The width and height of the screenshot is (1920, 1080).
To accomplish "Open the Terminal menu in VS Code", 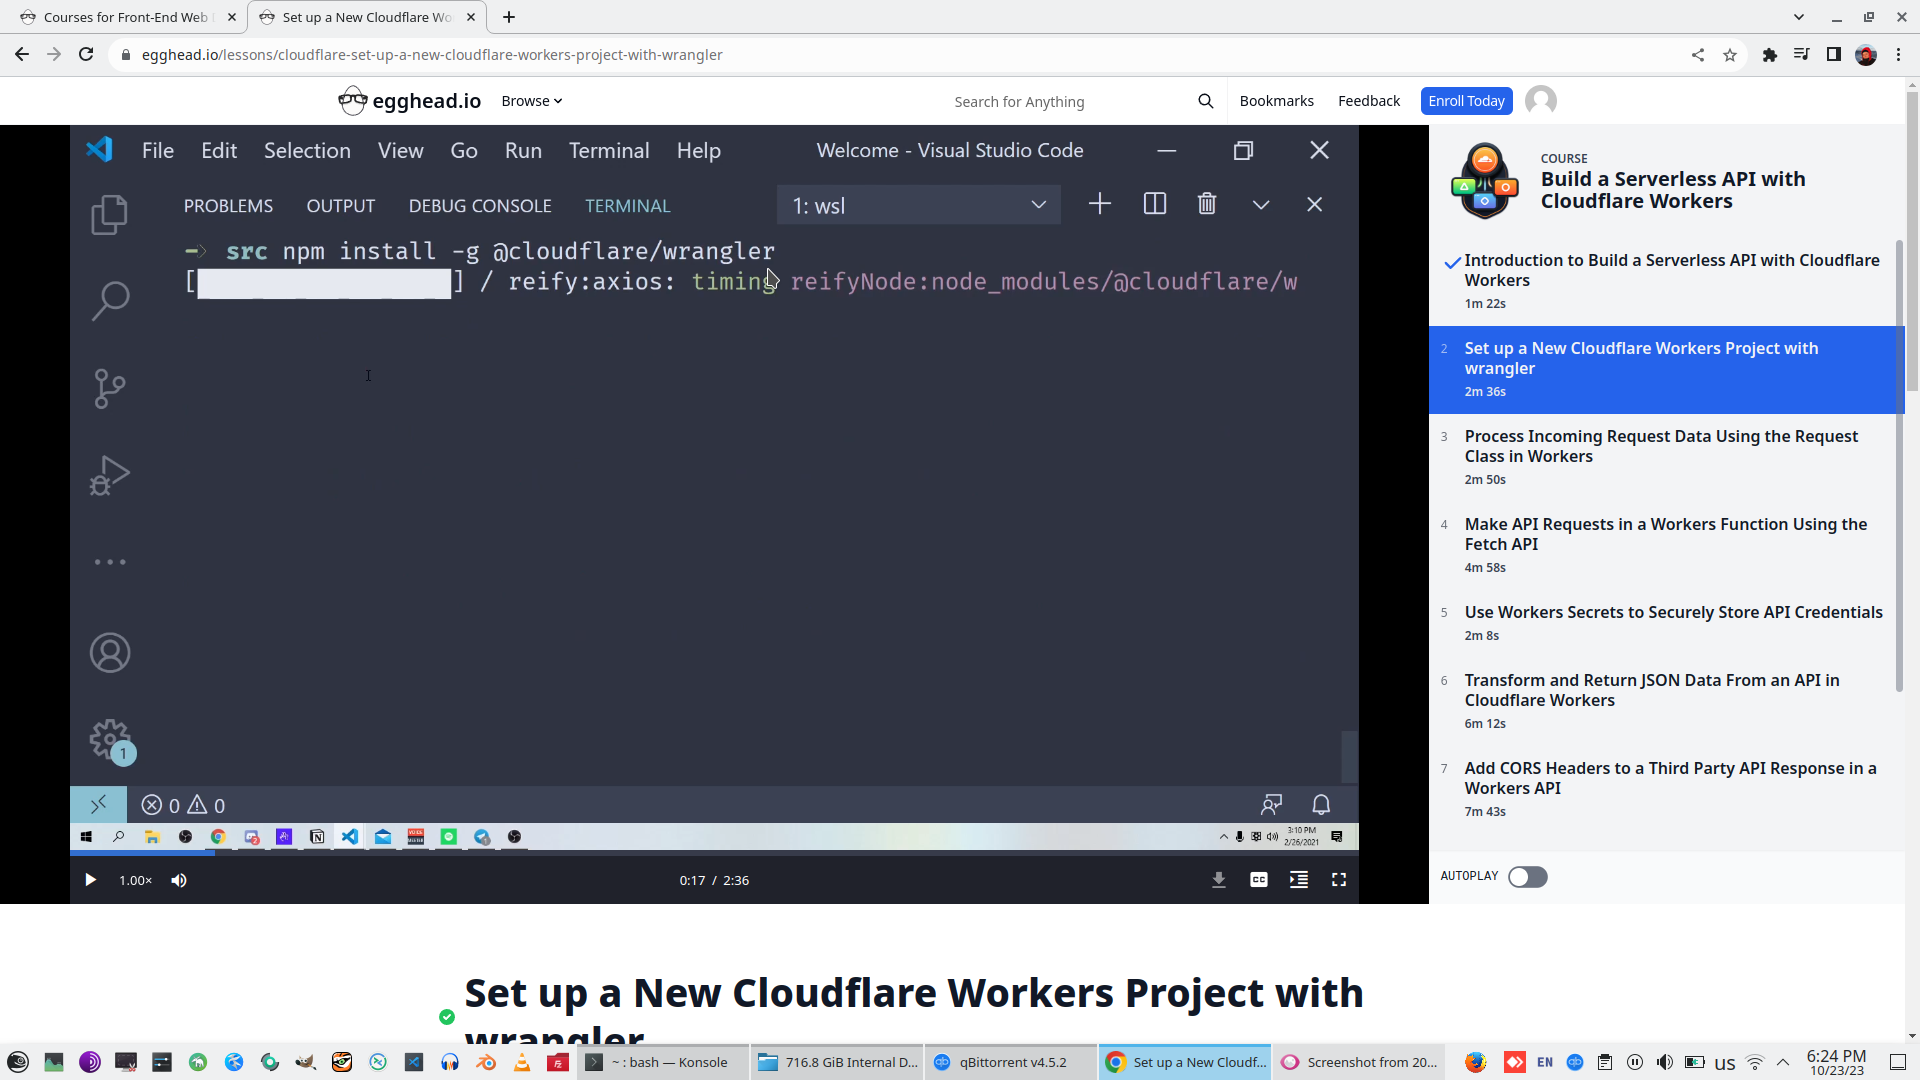I will click(x=609, y=150).
